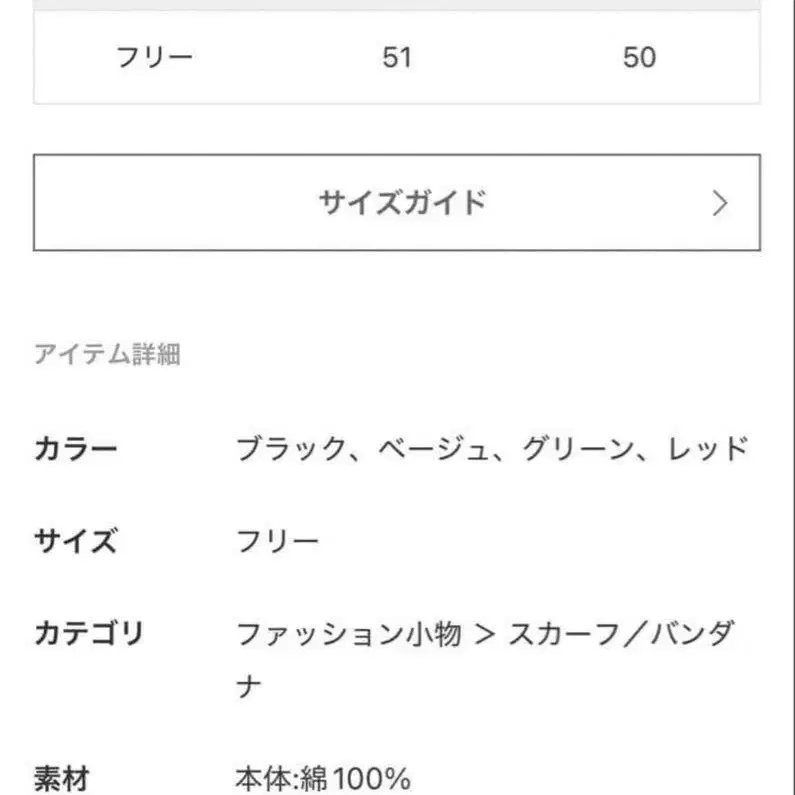Screen dimensions: 795x795
Task: Click the chevron arrow on サイズガイド
Action: click(x=721, y=204)
